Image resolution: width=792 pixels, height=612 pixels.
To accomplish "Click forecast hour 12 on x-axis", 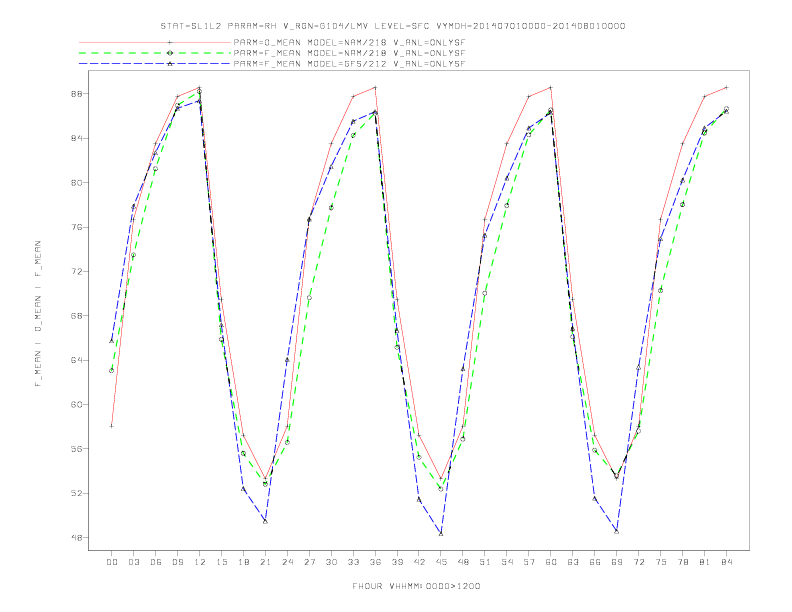I will click(x=200, y=562).
